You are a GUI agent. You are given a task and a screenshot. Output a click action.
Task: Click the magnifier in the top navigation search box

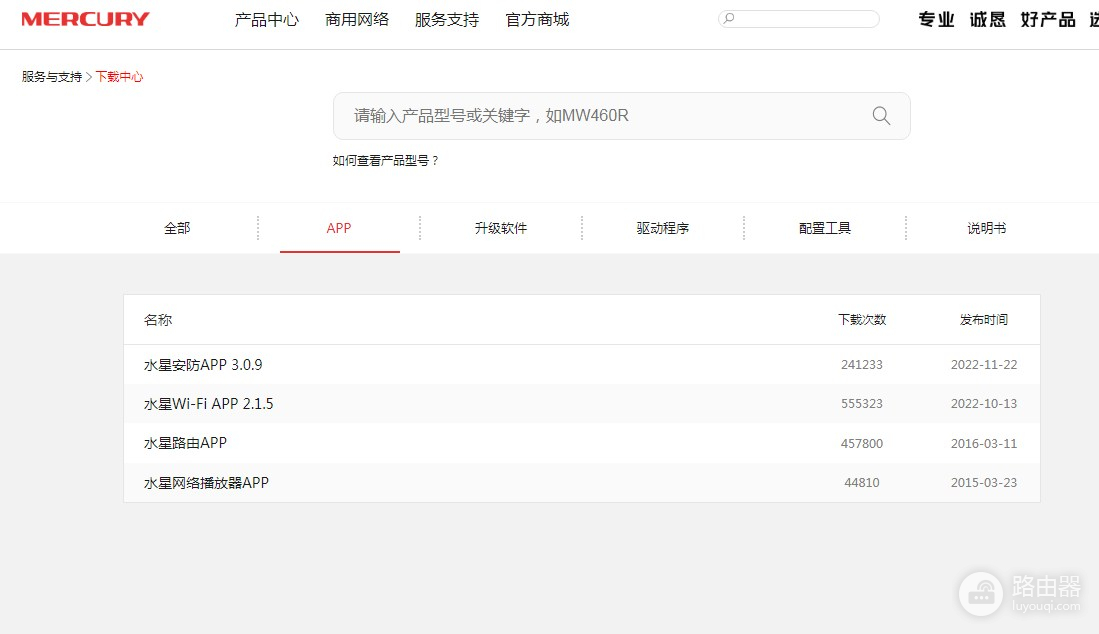click(x=729, y=18)
